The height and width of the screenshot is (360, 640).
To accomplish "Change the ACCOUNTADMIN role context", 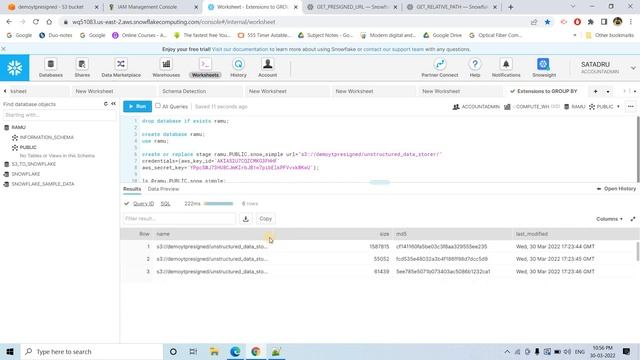I will [x=476, y=107].
